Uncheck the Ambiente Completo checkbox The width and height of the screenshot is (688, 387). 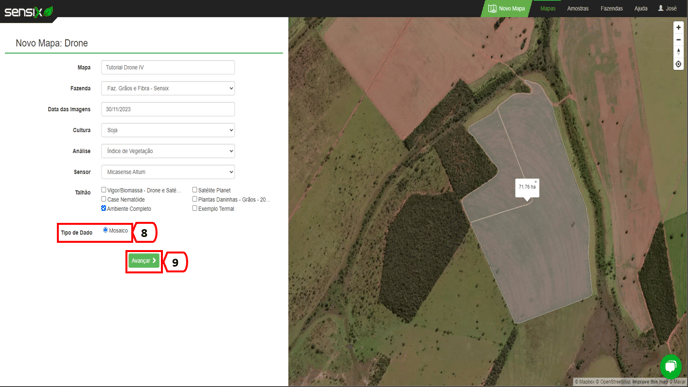pyautogui.click(x=104, y=208)
